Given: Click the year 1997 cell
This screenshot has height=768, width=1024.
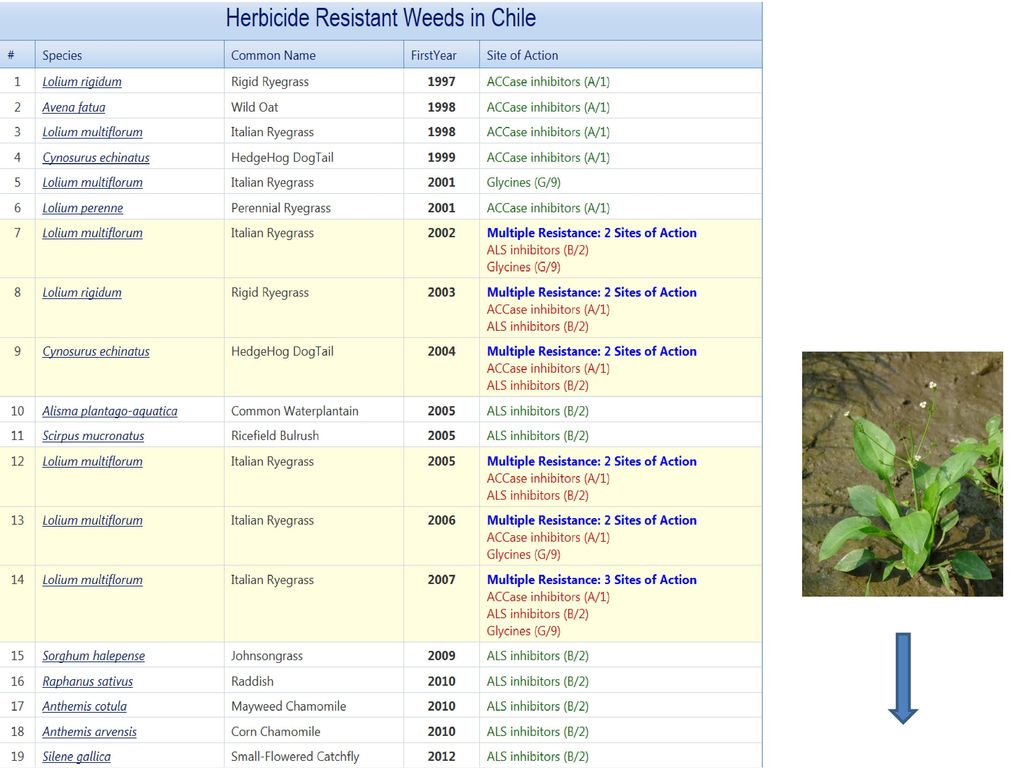Looking at the screenshot, I should (x=441, y=82).
